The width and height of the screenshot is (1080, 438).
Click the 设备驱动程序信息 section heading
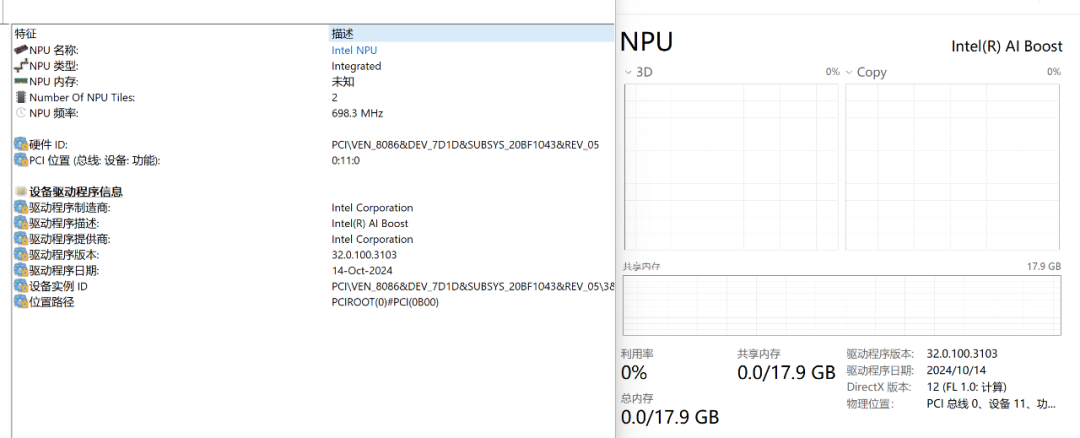[x=76, y=191]
